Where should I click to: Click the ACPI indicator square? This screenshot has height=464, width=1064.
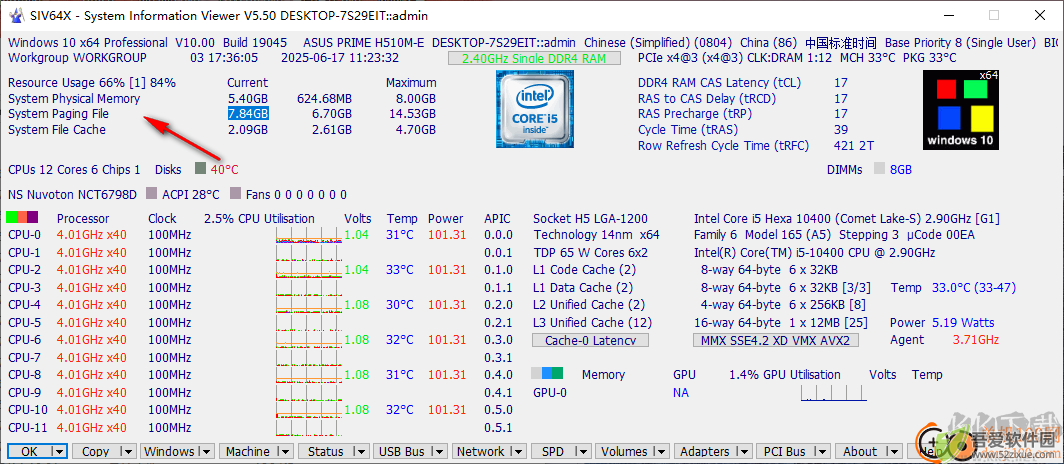(x=152, y=195)
